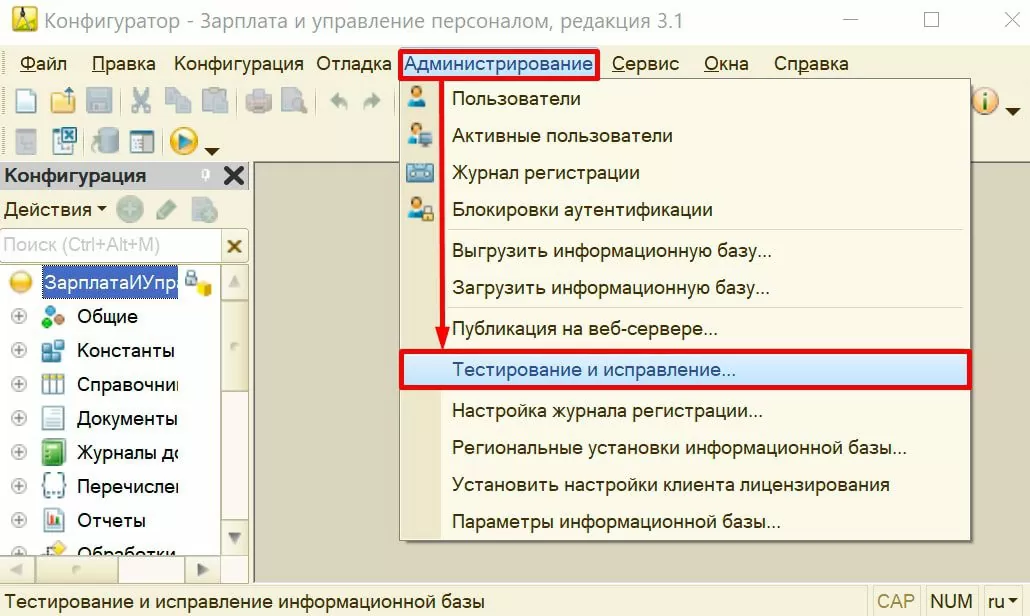Clear the search field with X icon
Viewport: 1030px width, 616px height.
234,245
